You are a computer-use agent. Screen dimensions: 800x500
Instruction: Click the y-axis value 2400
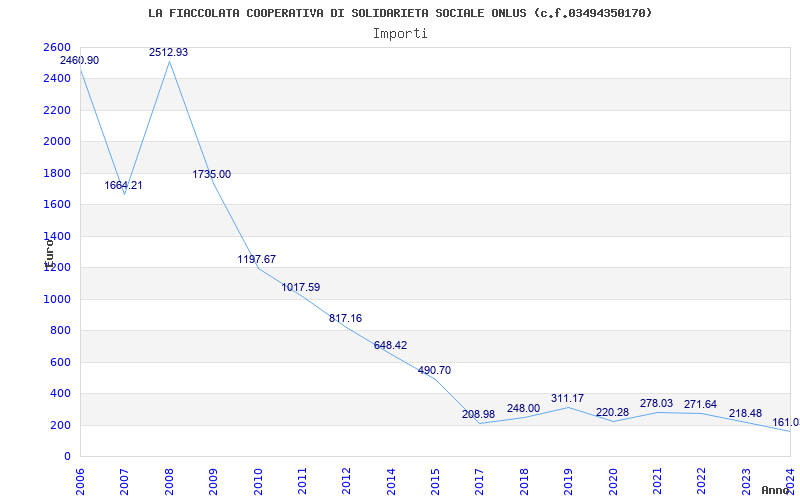pos(57,79)
